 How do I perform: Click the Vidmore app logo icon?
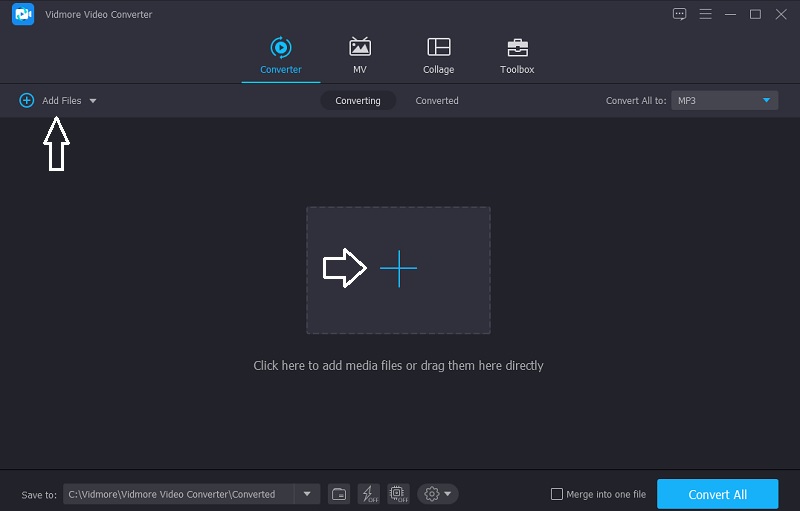pos(22,14)
